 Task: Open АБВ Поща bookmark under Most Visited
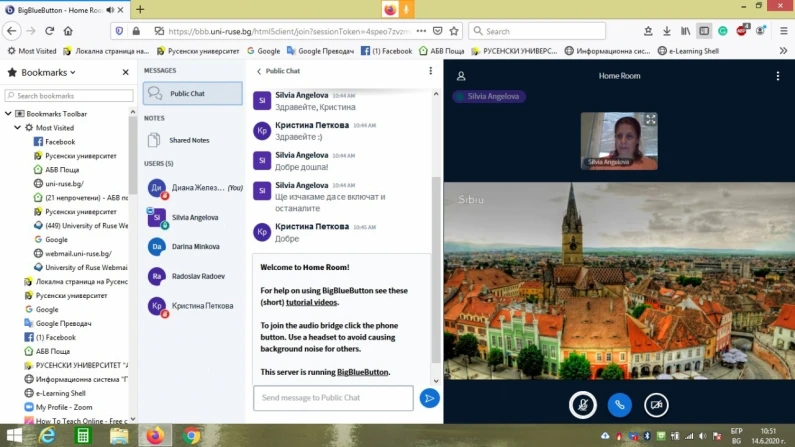[62, 170]
